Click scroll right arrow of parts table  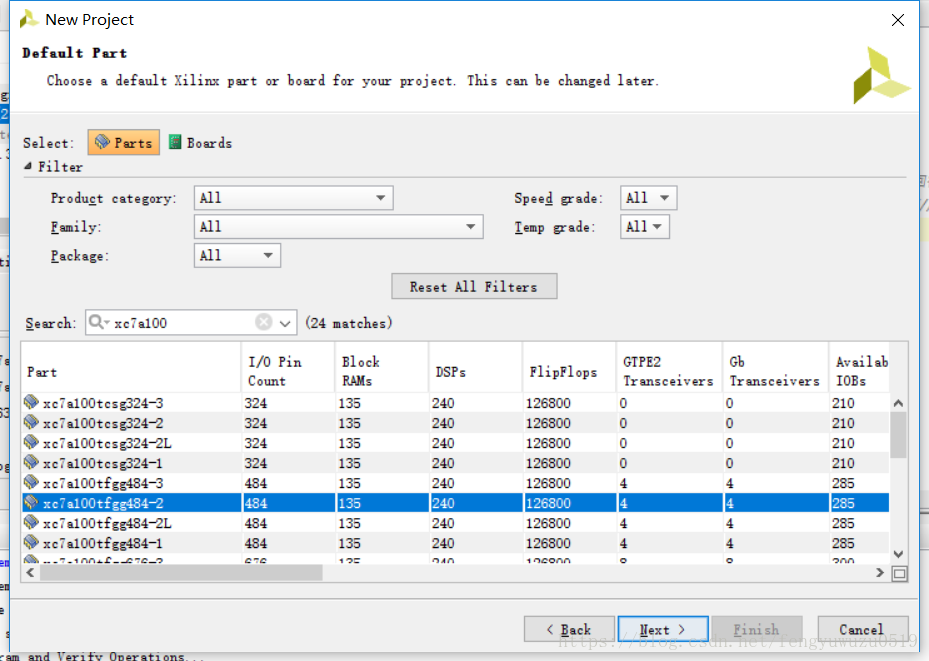[880, 573]
